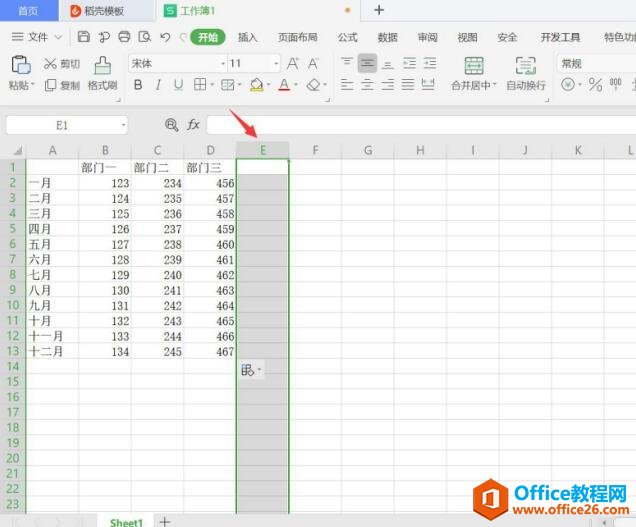Expand Merge and Center dropdown arrow
Viewport: 636px width, 527px height.
pyautogui.click(x=494, y=85)
